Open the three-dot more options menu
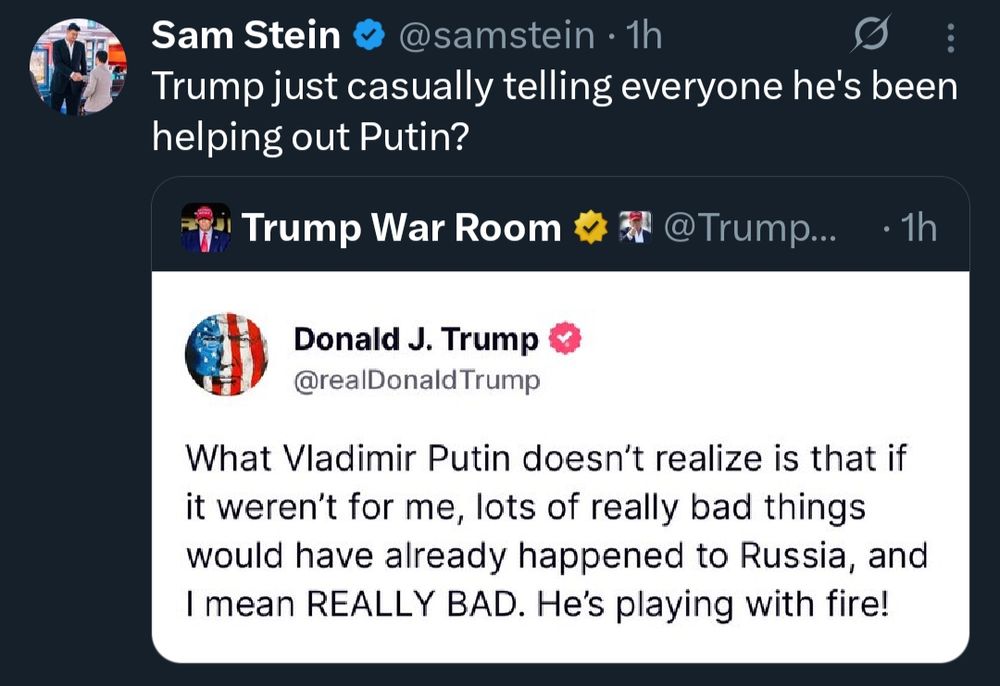The image size is (1000, 686). (950, 38)
